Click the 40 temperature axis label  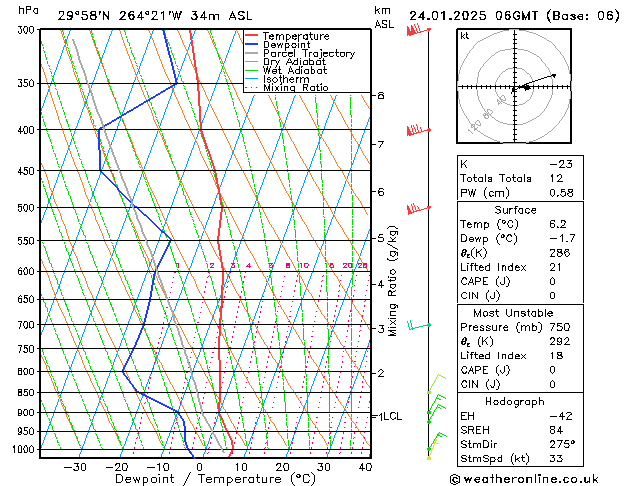coord(365,467)
